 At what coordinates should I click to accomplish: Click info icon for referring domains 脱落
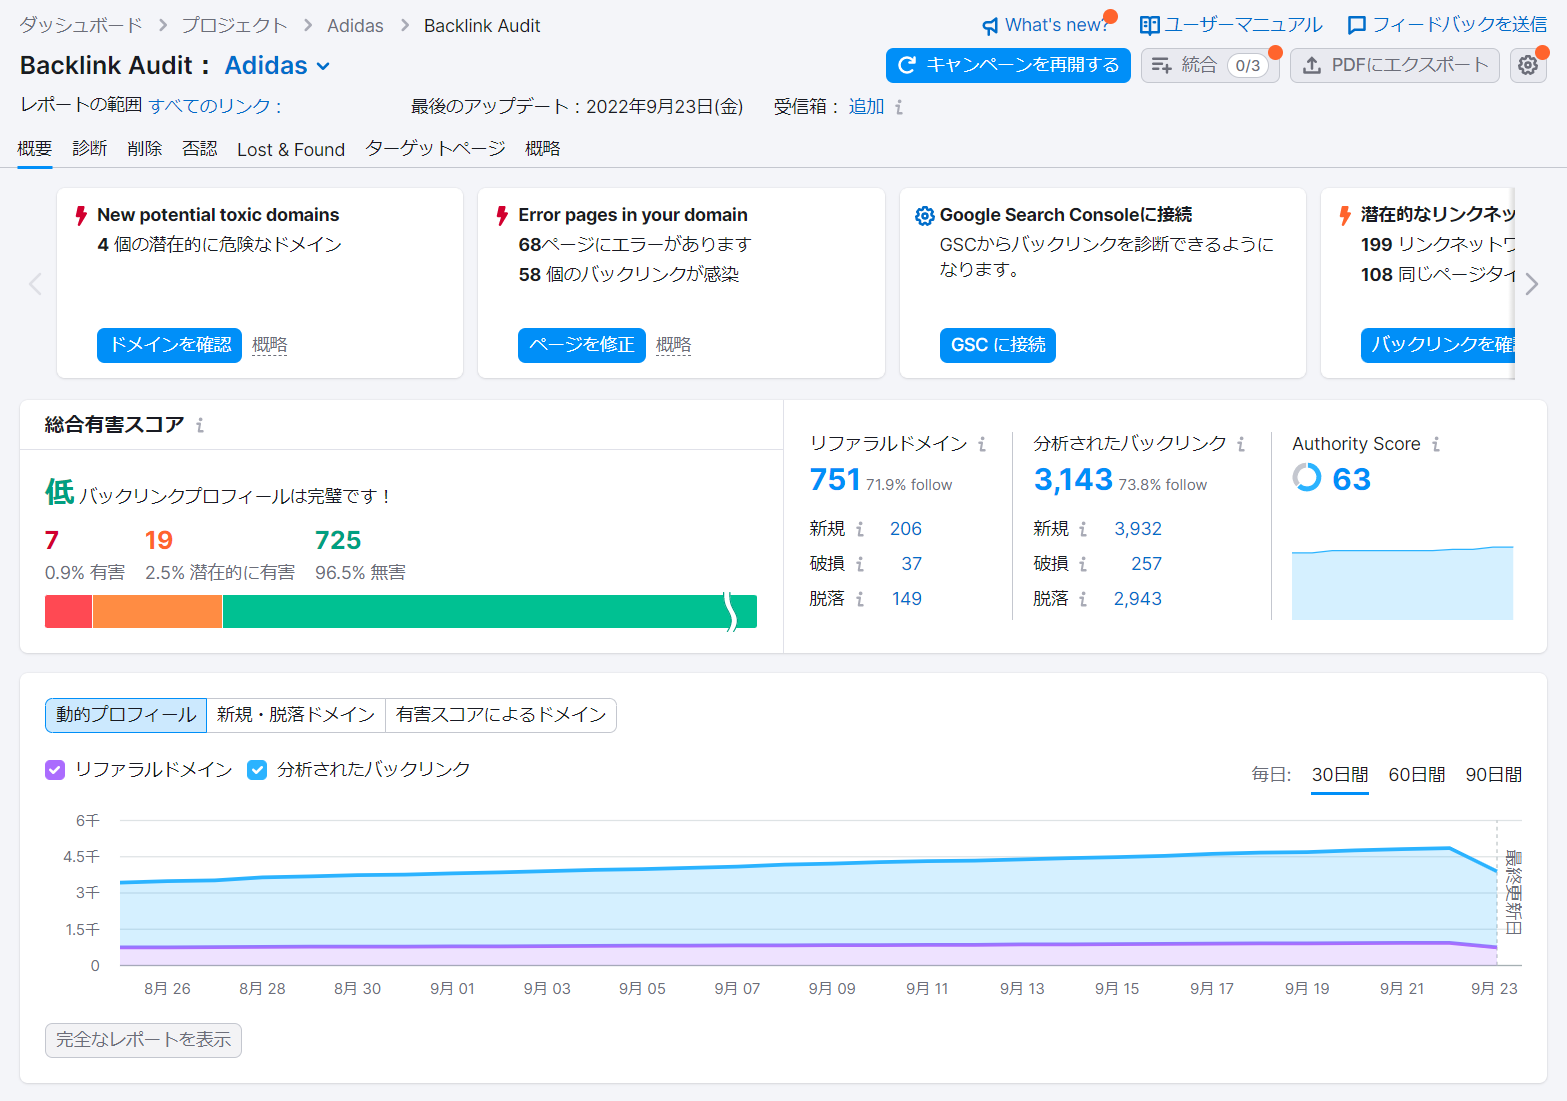point(860,599)
